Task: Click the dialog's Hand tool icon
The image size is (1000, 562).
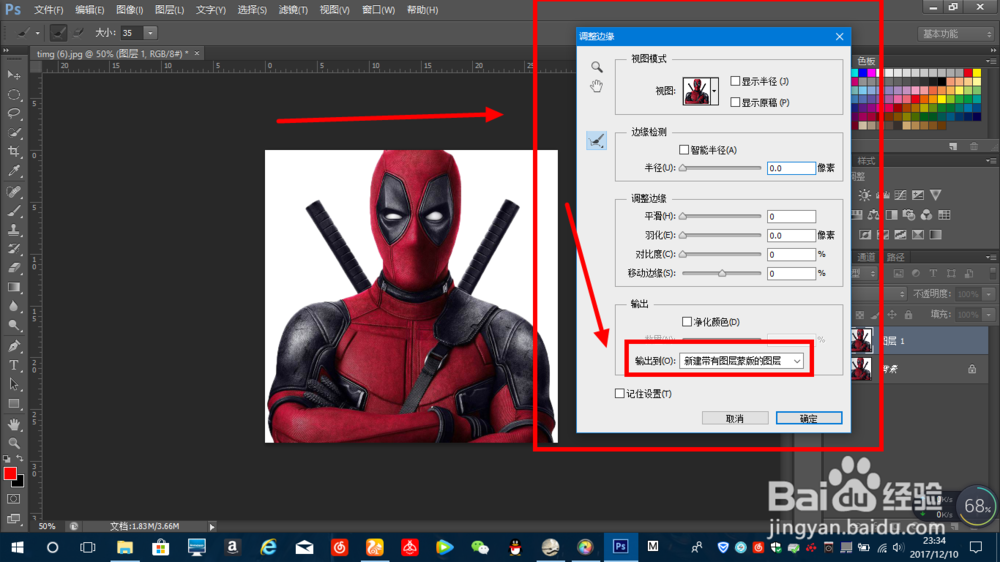Action: 596,86
